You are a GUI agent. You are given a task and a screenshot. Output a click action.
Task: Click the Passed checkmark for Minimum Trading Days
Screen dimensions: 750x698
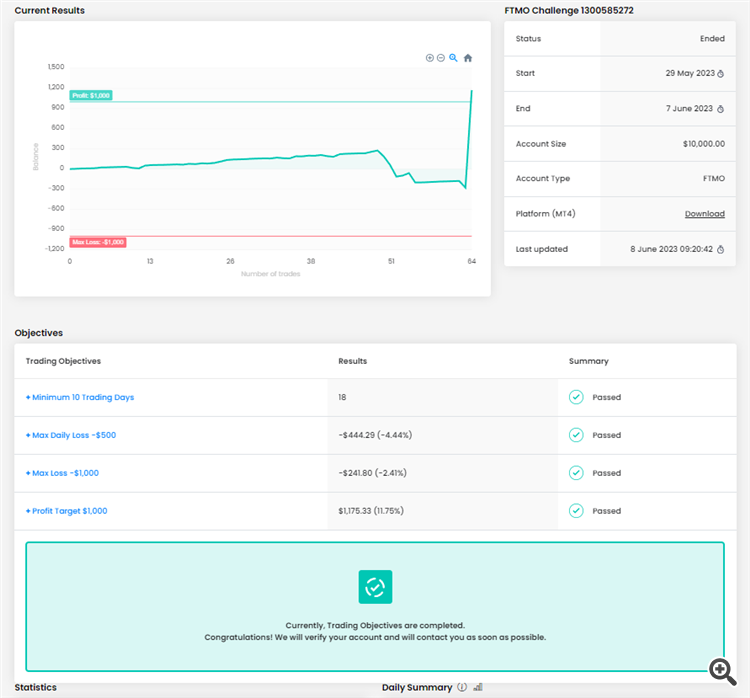click(x=576, y=397)
